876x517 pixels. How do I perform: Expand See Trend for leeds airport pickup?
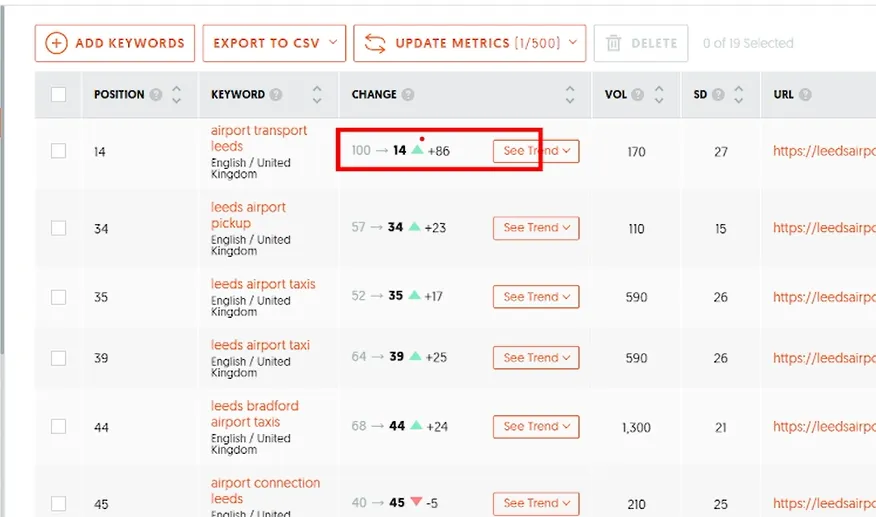pyautogui.click(x=536, y=228)
